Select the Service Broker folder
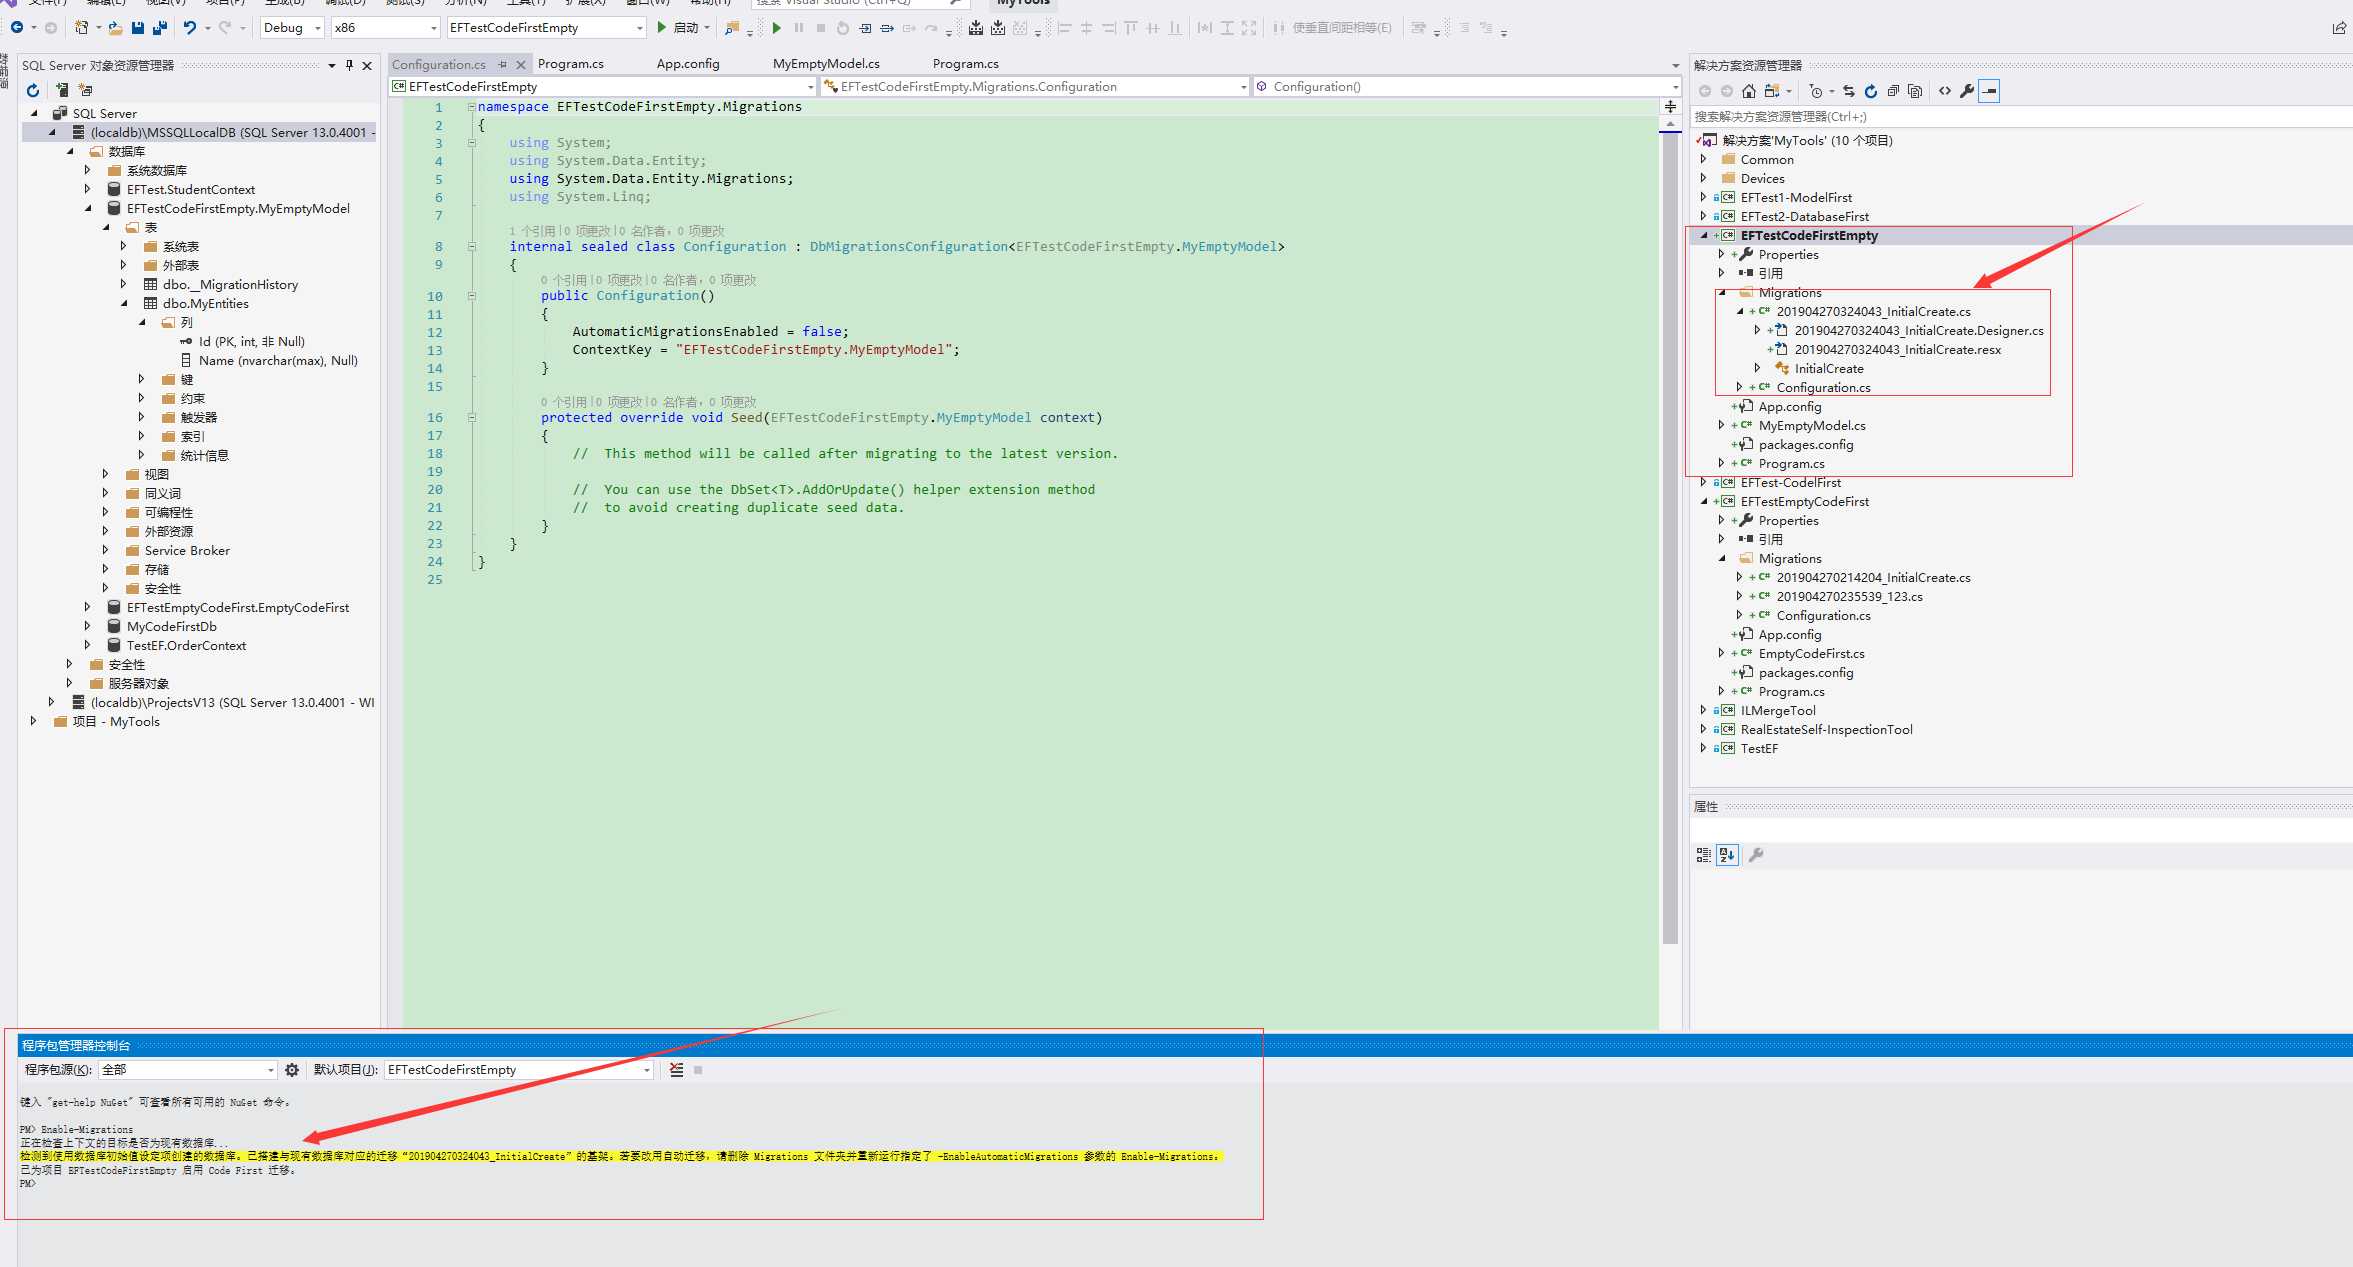Screen dimensions: 2353x1267 pyautogui.click(x=187, y=551)
